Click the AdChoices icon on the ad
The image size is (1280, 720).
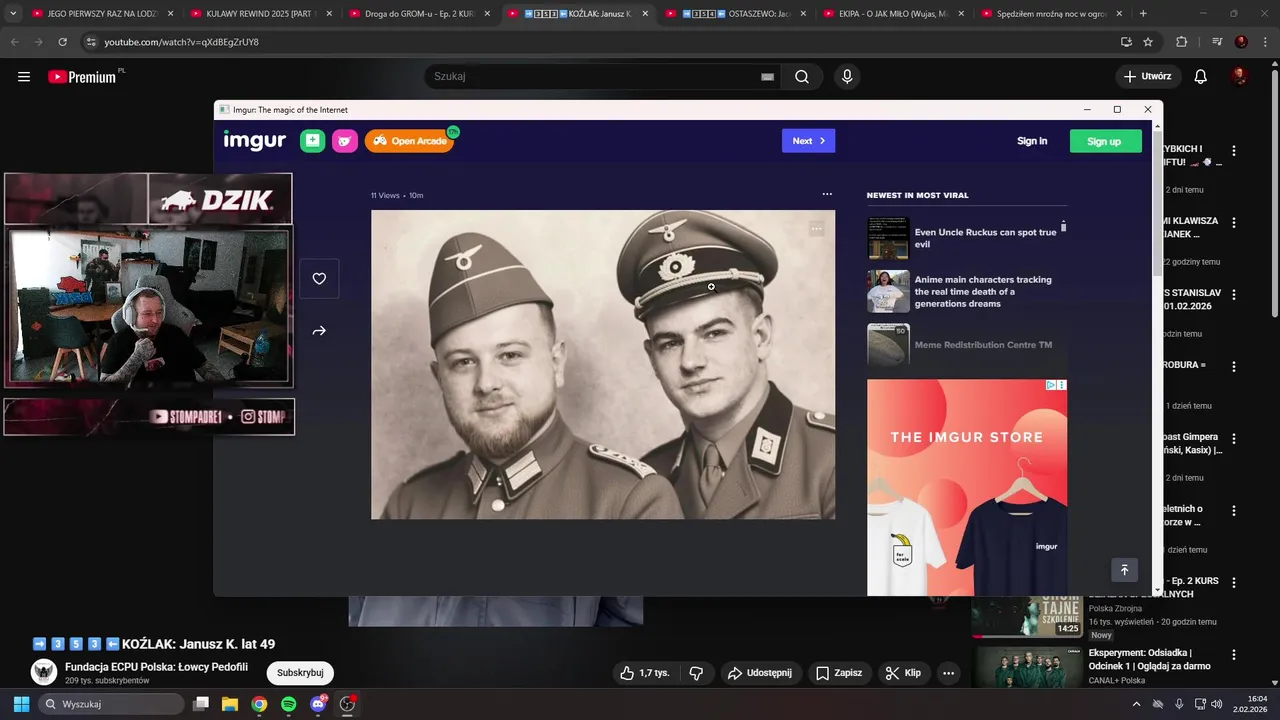[x=1051, y=385]
